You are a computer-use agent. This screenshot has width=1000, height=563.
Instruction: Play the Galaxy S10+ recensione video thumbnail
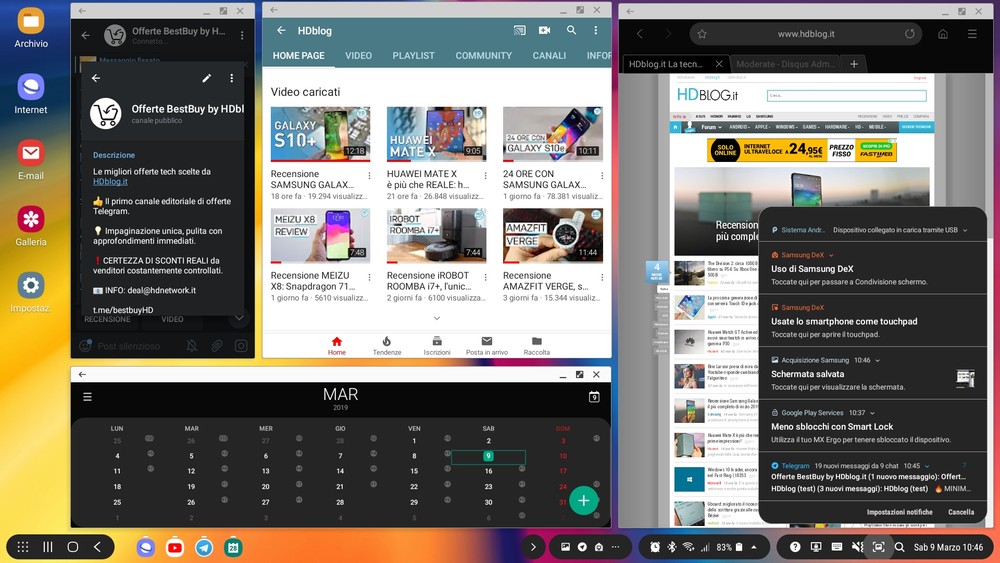pyautogui.click(x=320, y=134)
